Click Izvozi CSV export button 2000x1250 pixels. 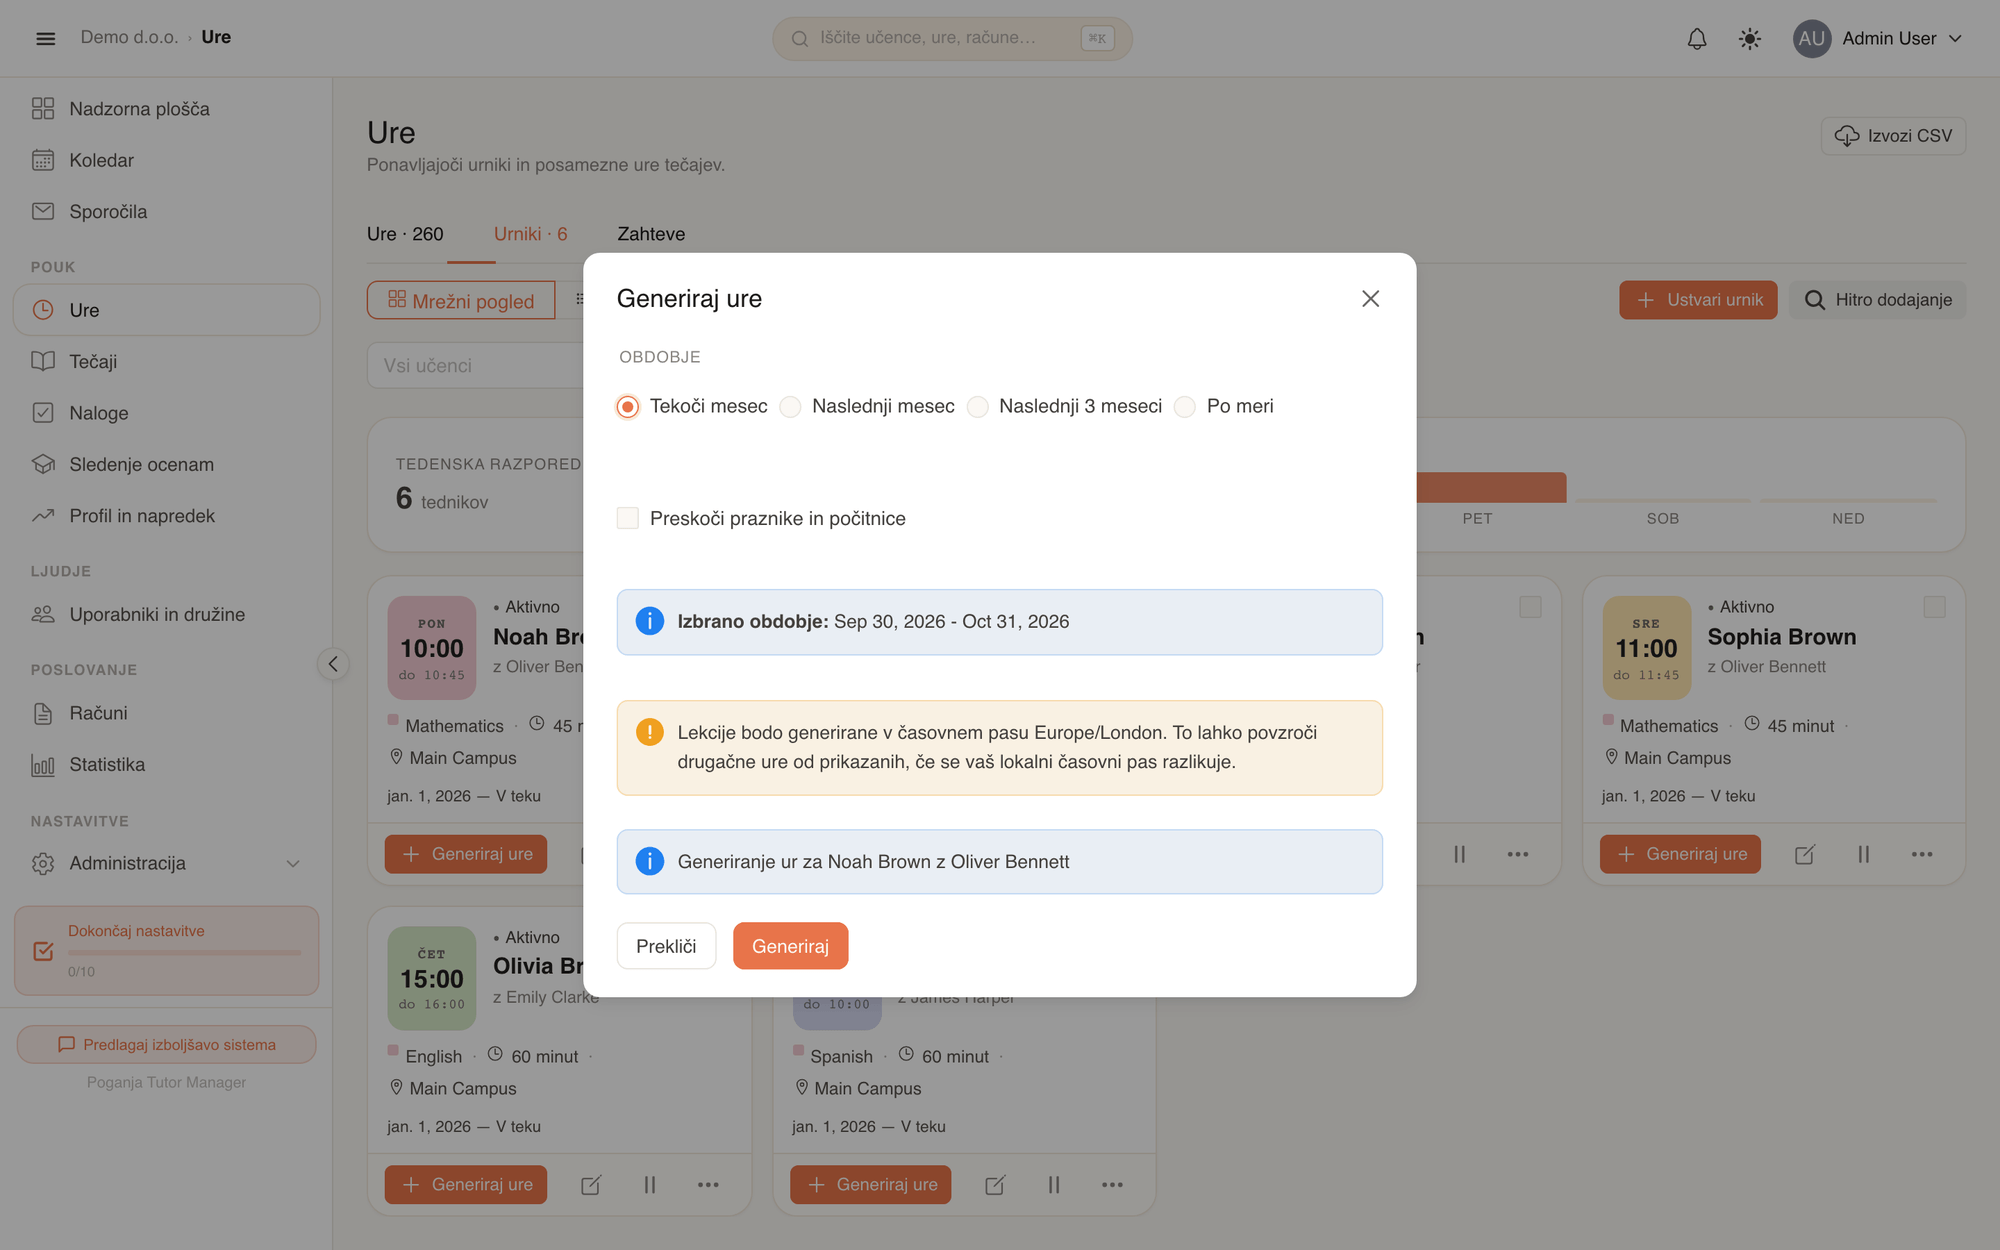pos(1893,136)
